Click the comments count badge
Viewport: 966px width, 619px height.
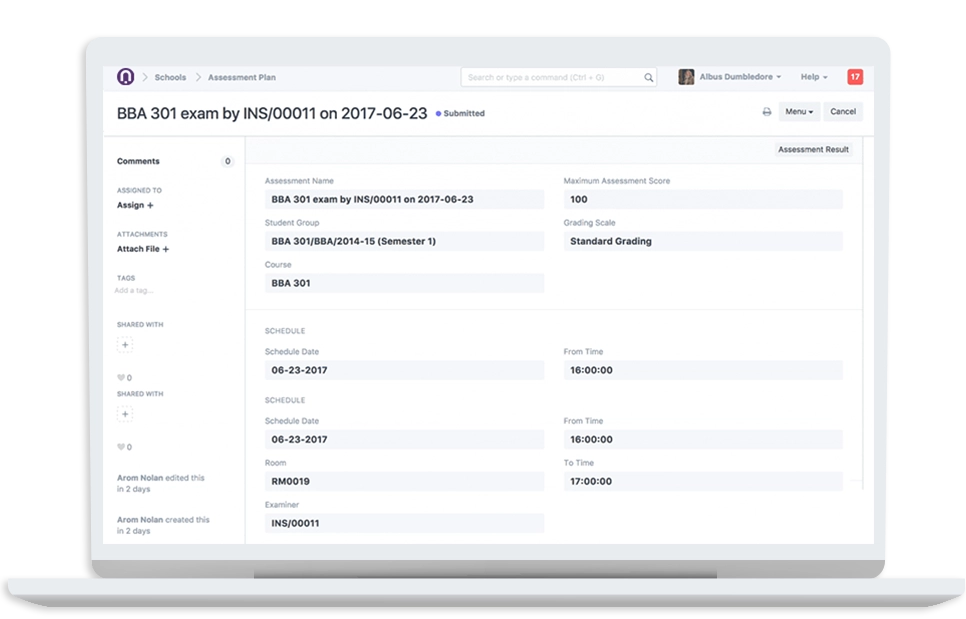click(x=227, y=161)
